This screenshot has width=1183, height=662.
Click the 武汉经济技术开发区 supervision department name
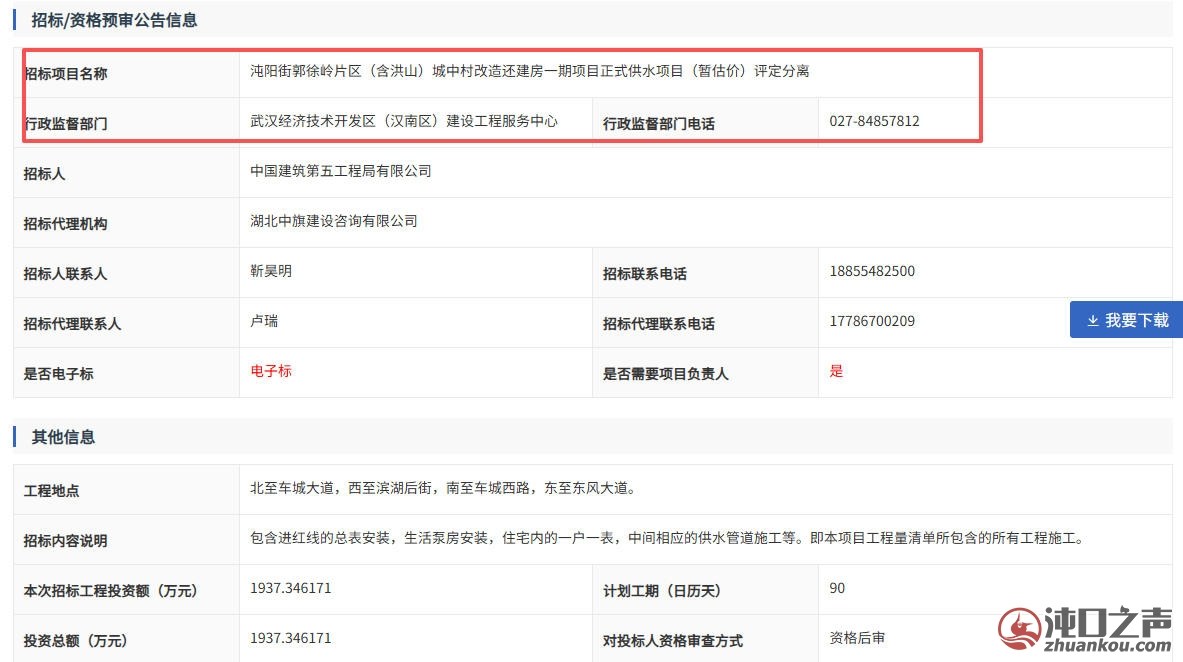coord(404,121)
